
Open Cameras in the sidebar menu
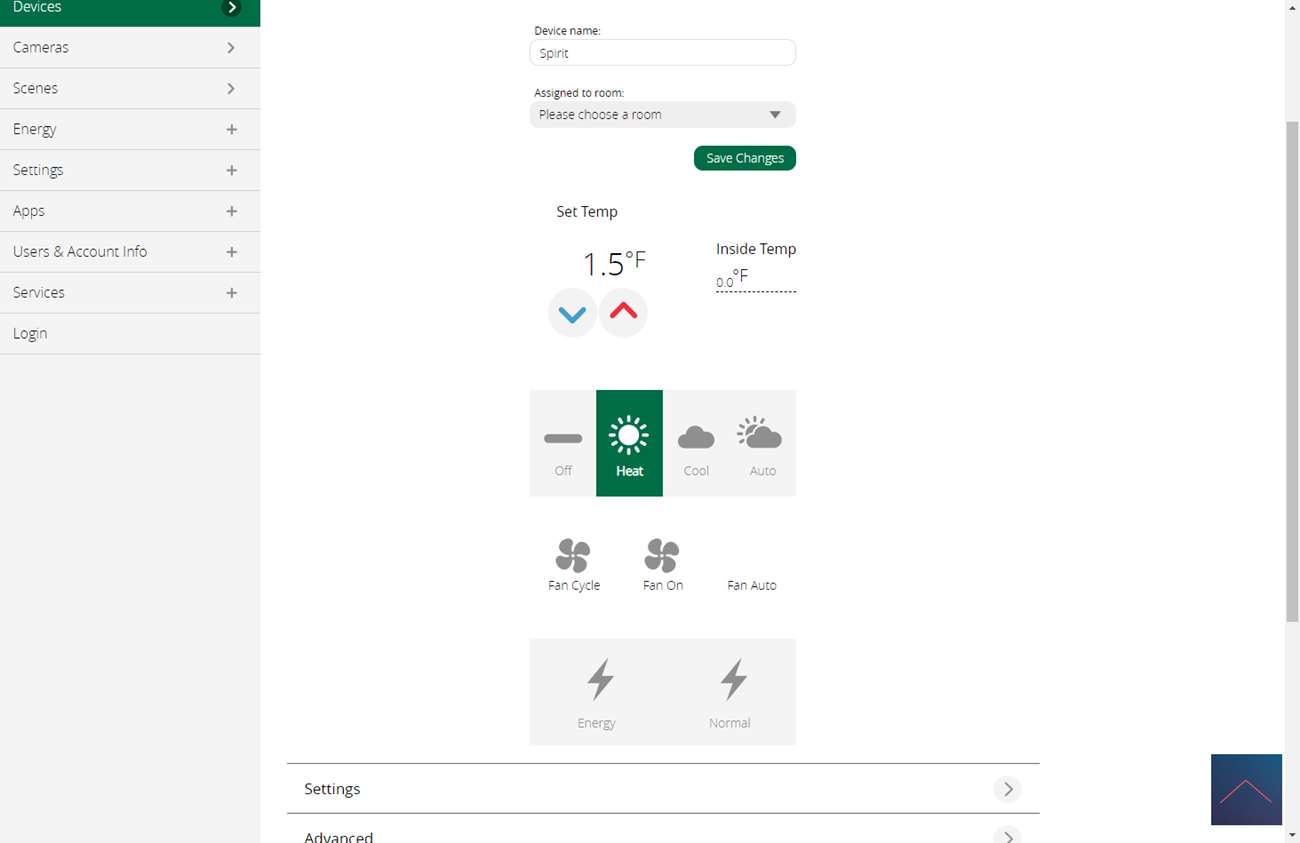pyautogui.click(x=129, y=48)
